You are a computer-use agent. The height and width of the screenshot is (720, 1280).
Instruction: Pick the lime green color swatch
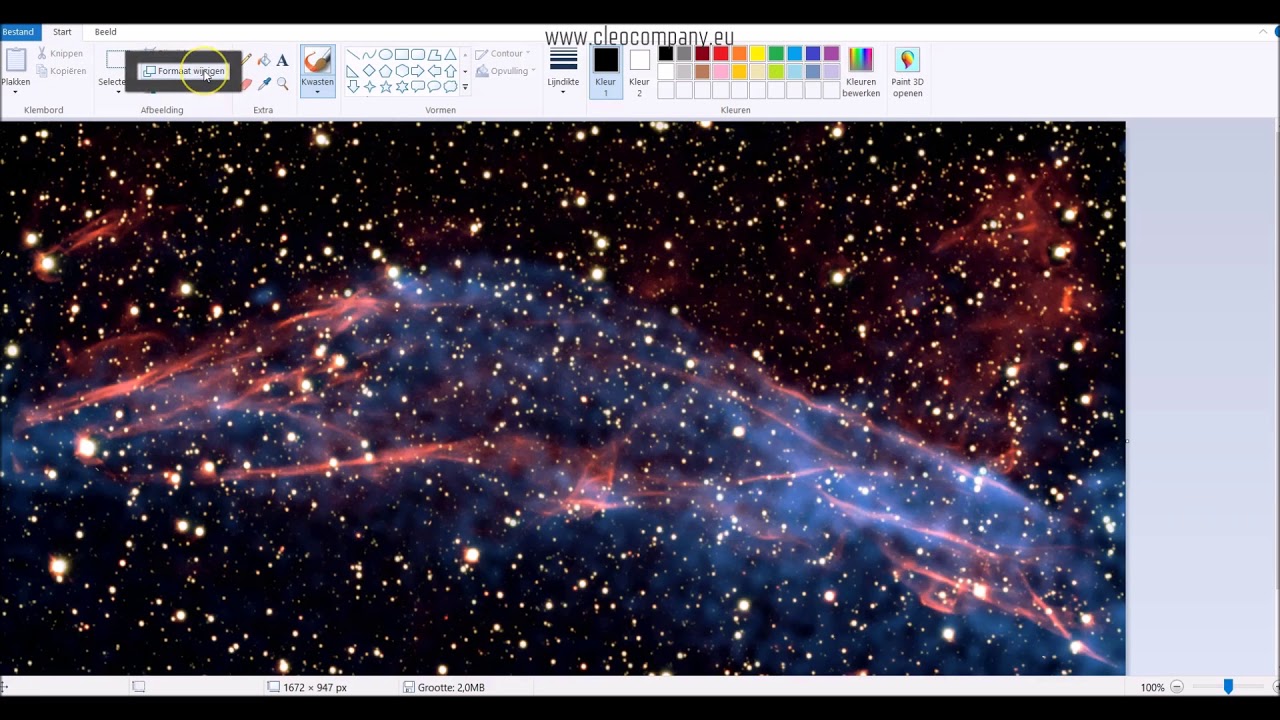pyautogui.click(x=776, y=72)
